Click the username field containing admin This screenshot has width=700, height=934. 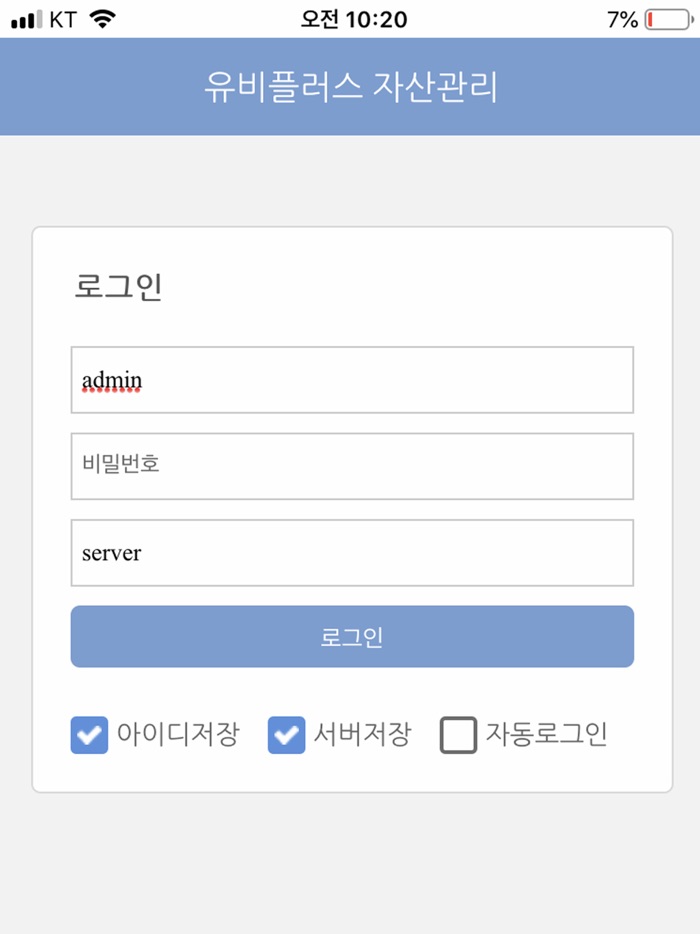tap(351, 379)
